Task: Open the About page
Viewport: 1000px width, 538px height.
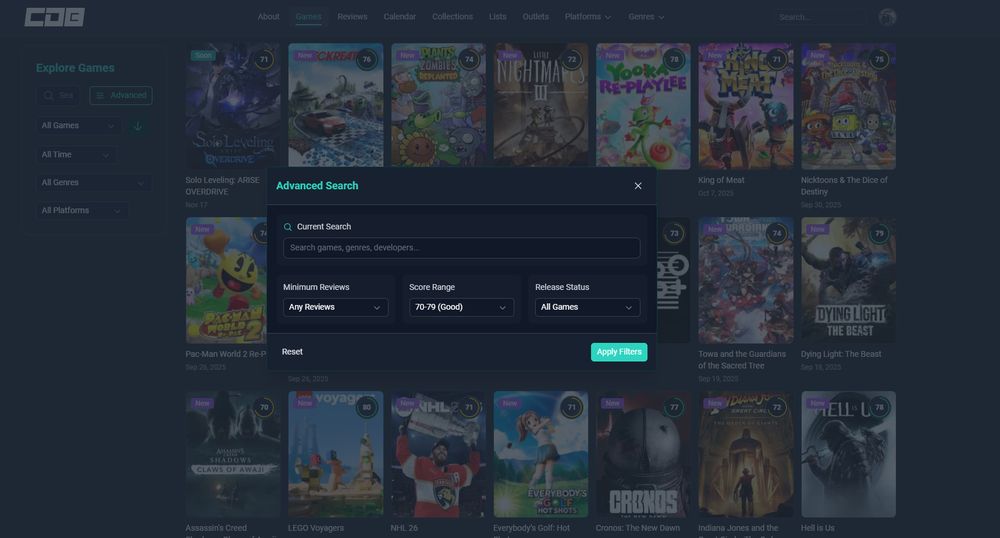Action: click(268, 17)
